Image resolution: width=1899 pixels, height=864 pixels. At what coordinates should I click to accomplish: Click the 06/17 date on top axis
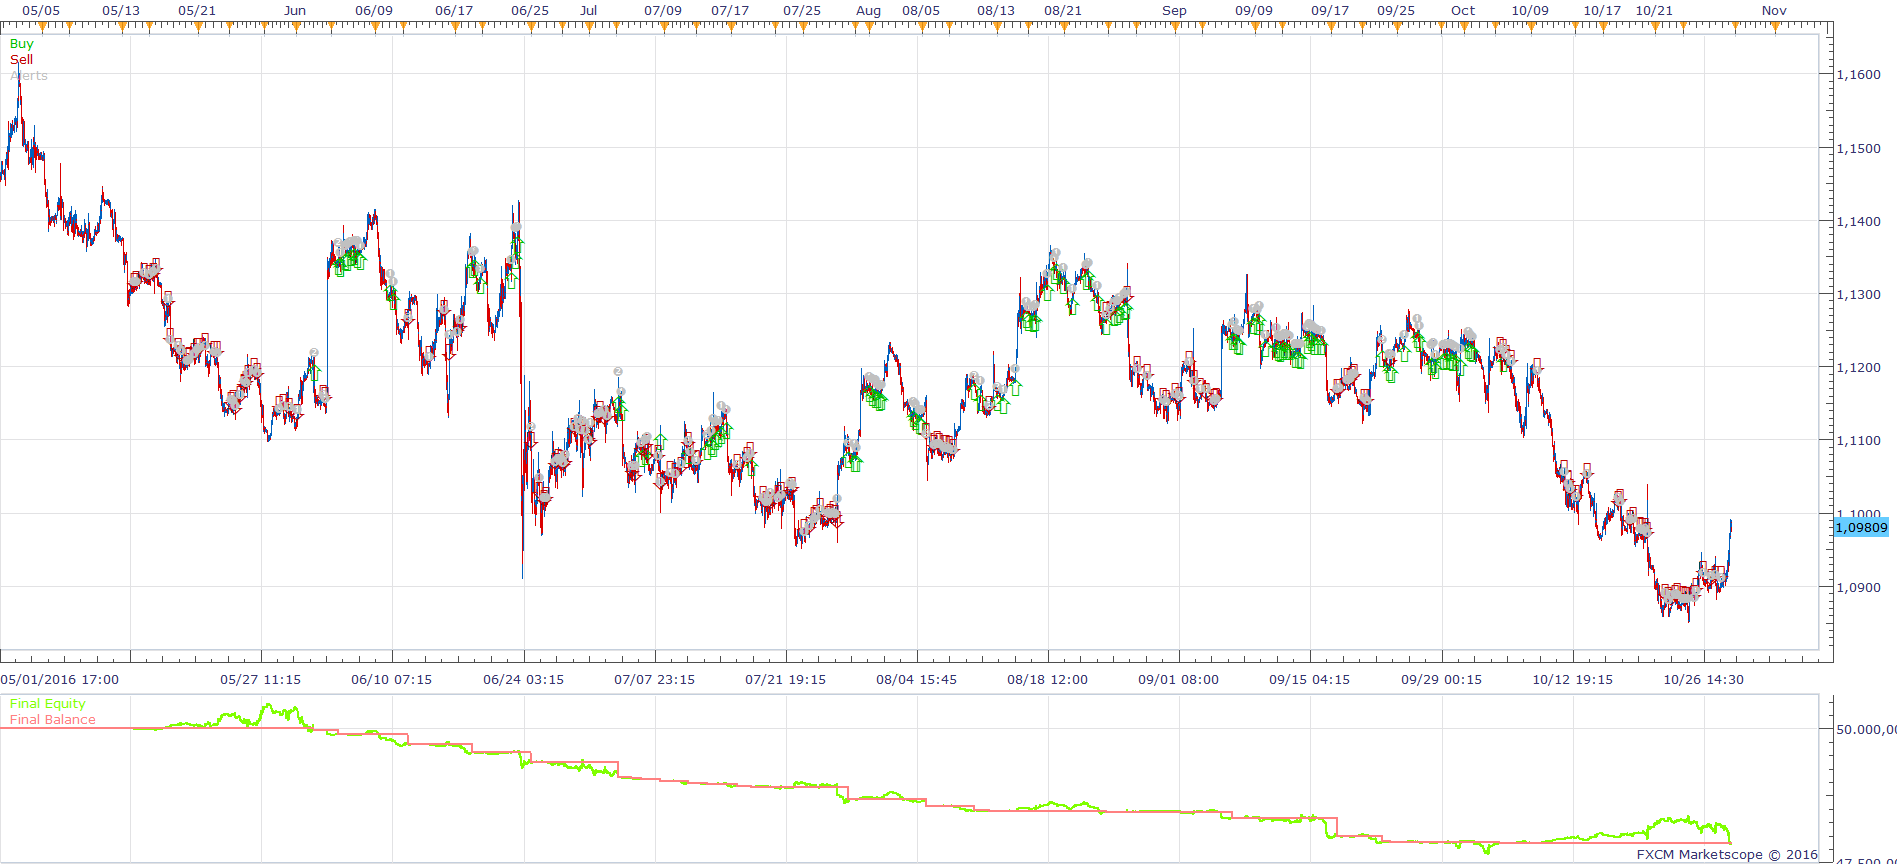454,11
